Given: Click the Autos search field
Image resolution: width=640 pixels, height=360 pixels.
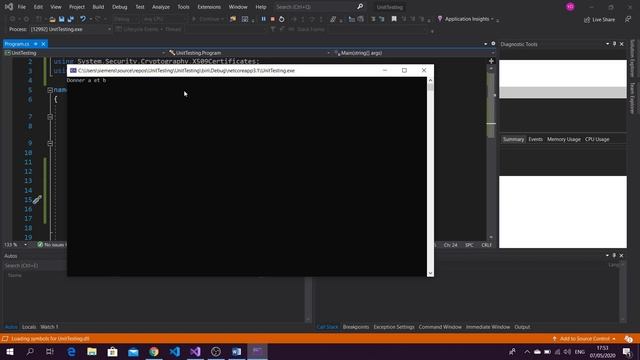Looking at the screenshot, I should coord(34,266).
